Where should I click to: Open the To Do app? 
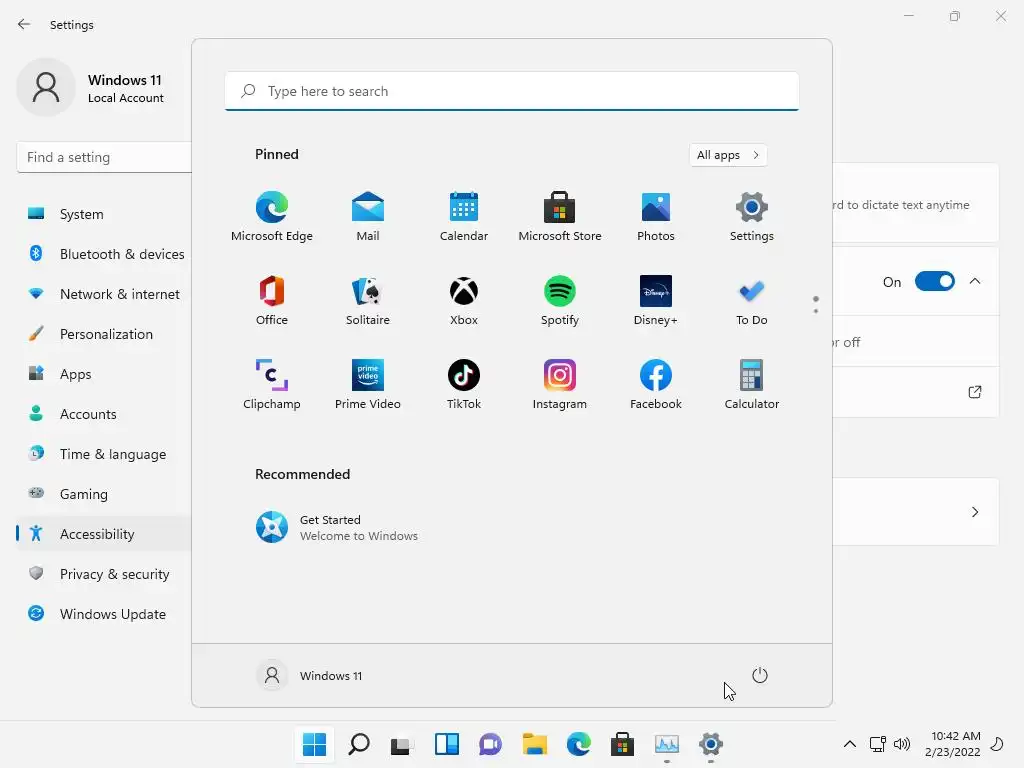click(x=752, y=301)
